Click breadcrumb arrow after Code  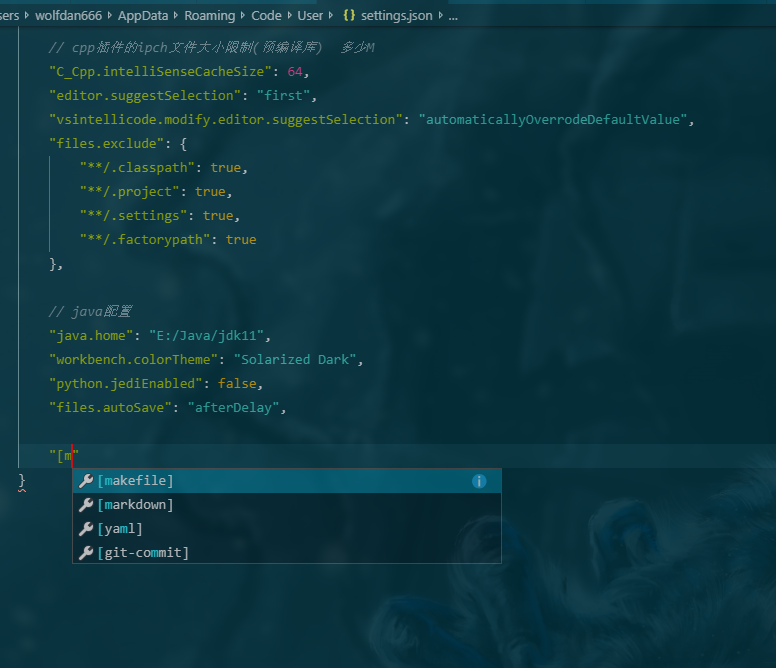pyautogui.click(x=290, y=15)
